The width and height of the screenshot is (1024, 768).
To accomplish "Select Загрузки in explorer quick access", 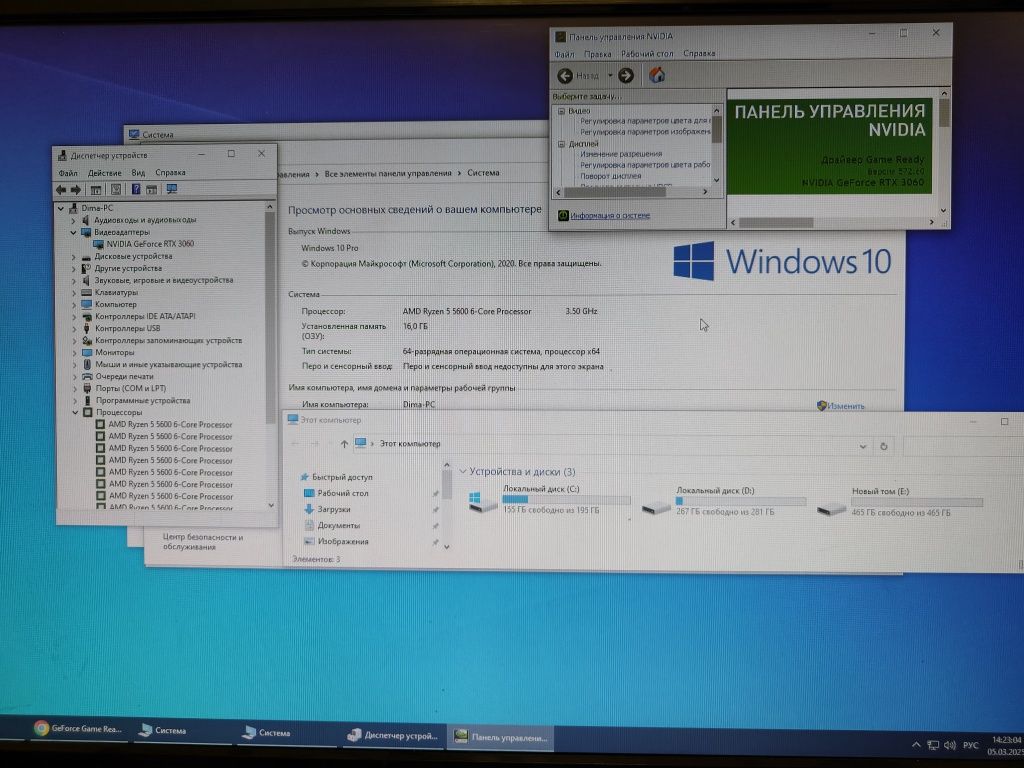I will click(334, 509).
